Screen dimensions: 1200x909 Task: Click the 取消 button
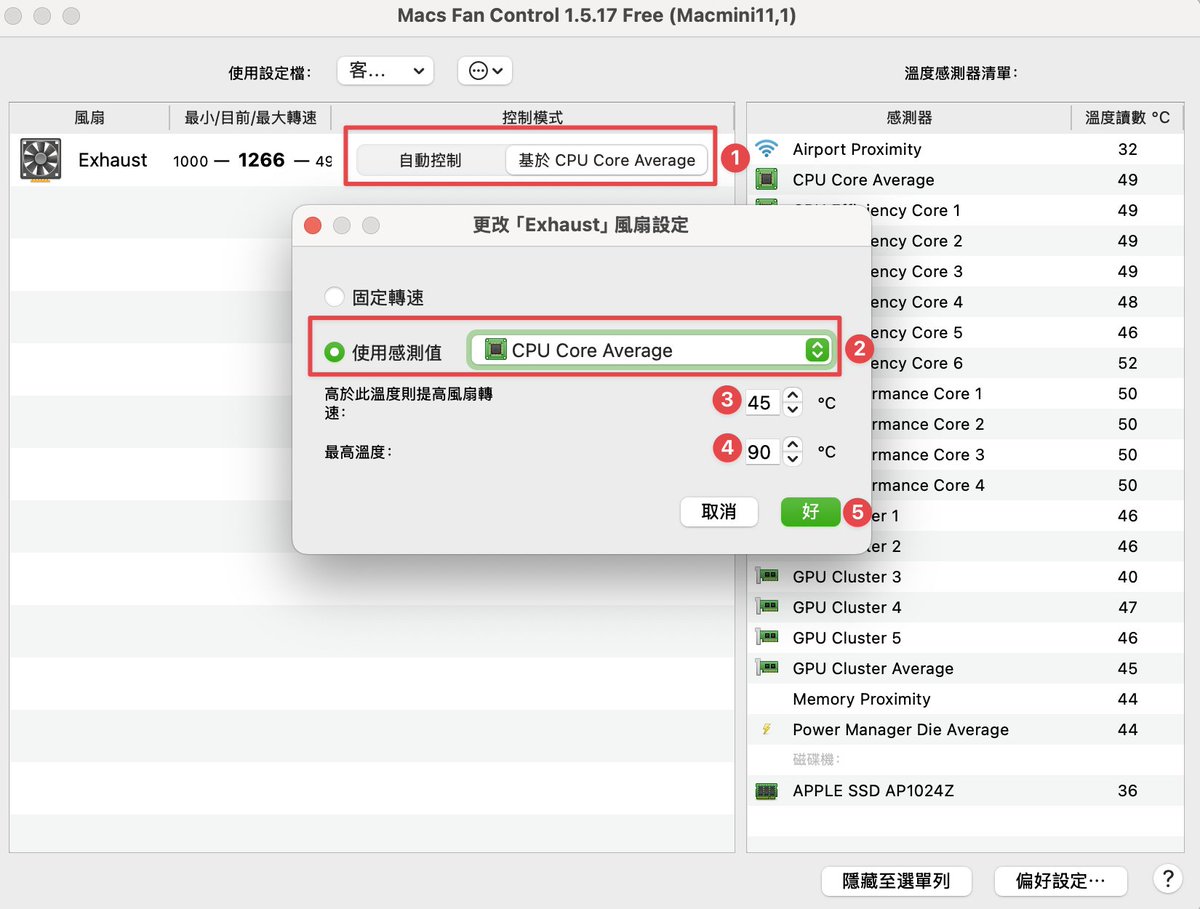coord(719,512)
